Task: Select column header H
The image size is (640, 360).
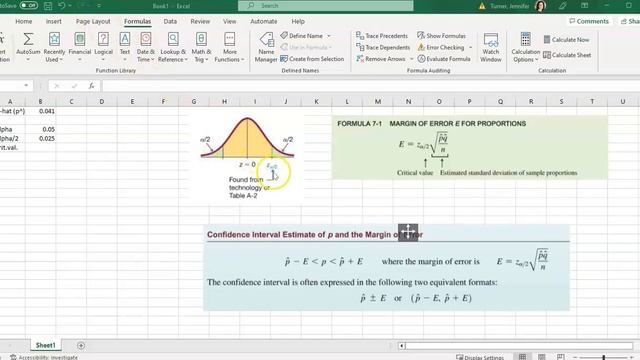Action: [224, 101]
